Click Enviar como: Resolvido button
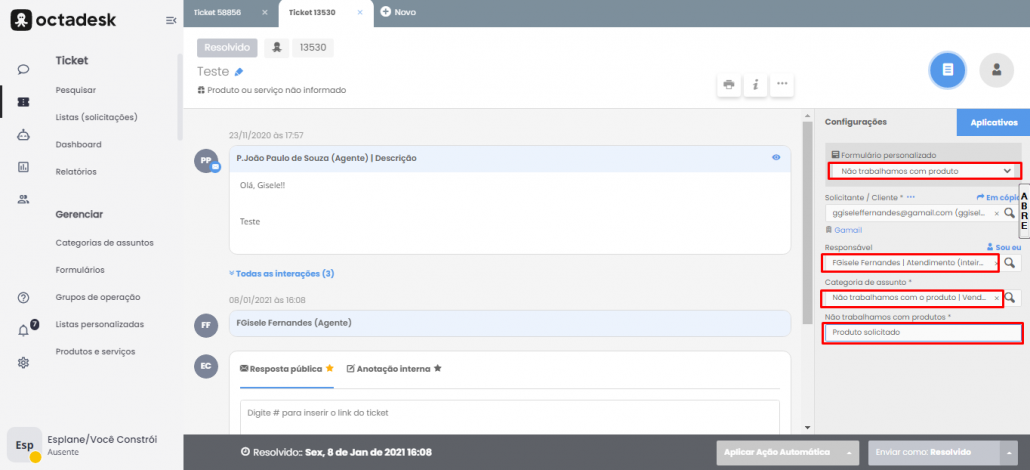 (x=930, y=452)
